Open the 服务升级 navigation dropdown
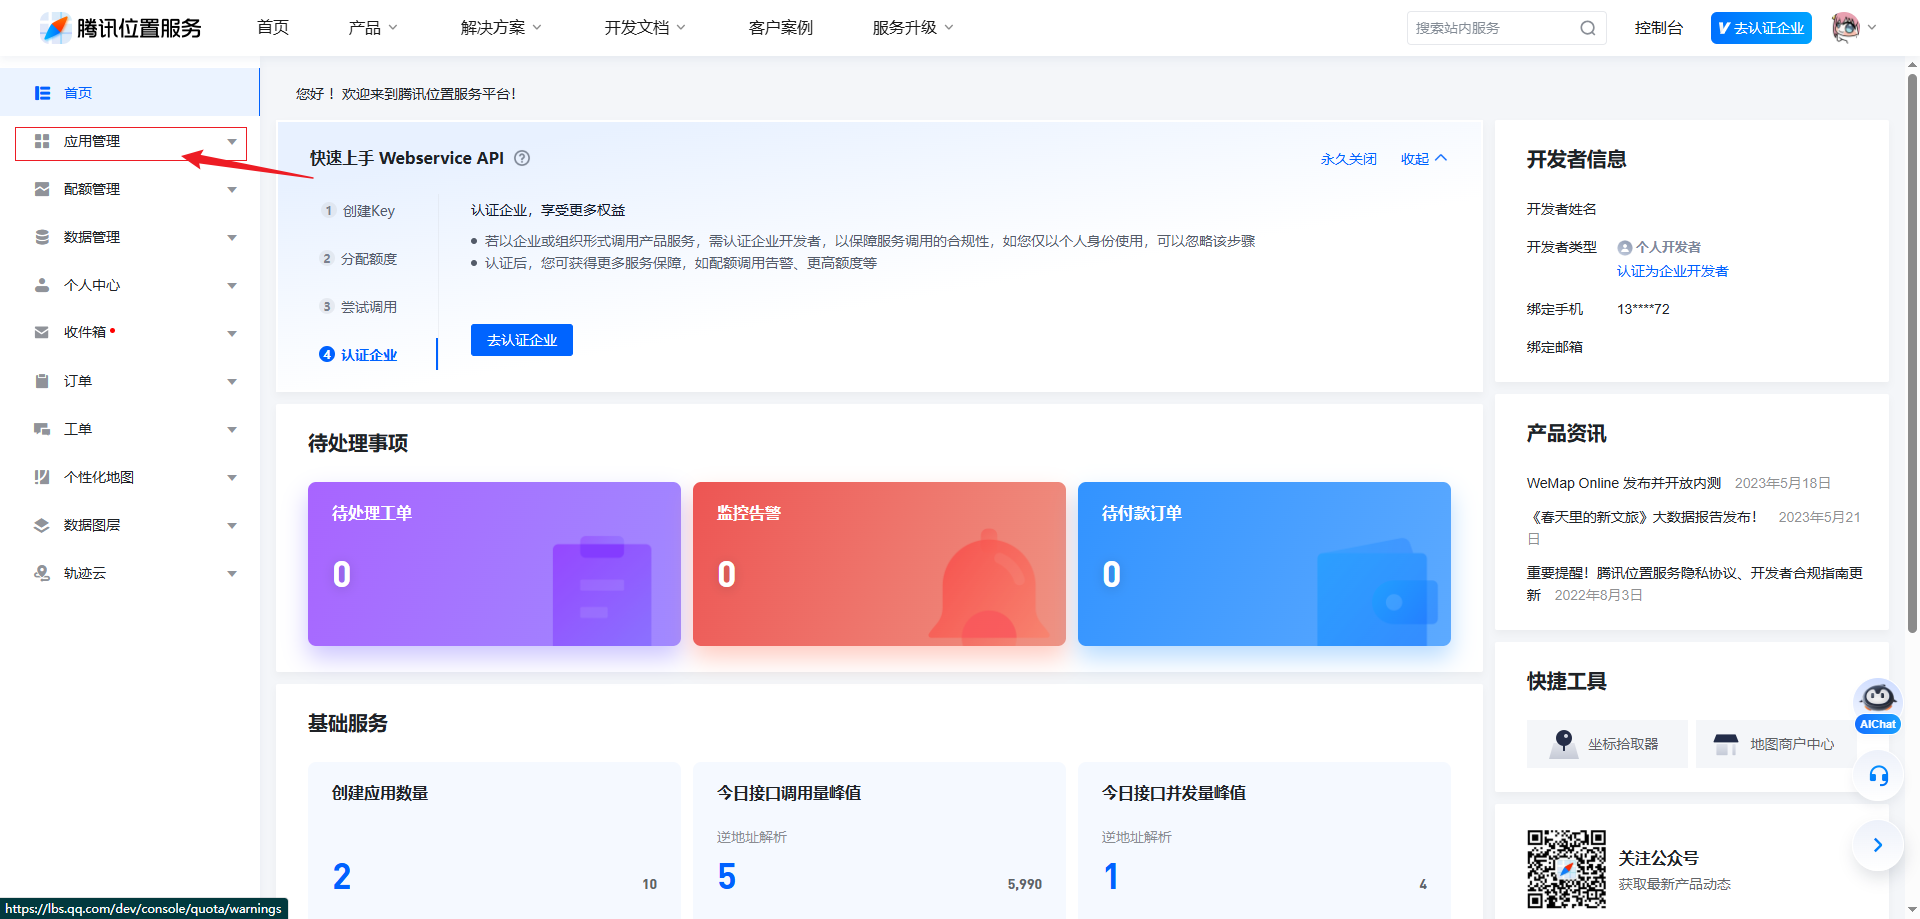This screenshot has width=1920, height=919. click(913, 28)
